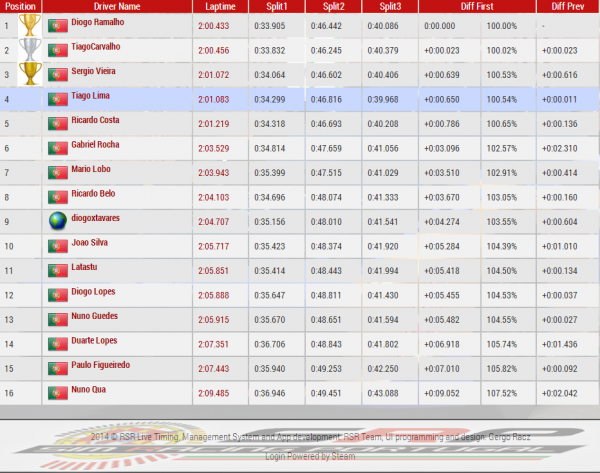
Task: Click the gold trophy icon for position 1
Action: pyautogui.click(x=29, y=25)
